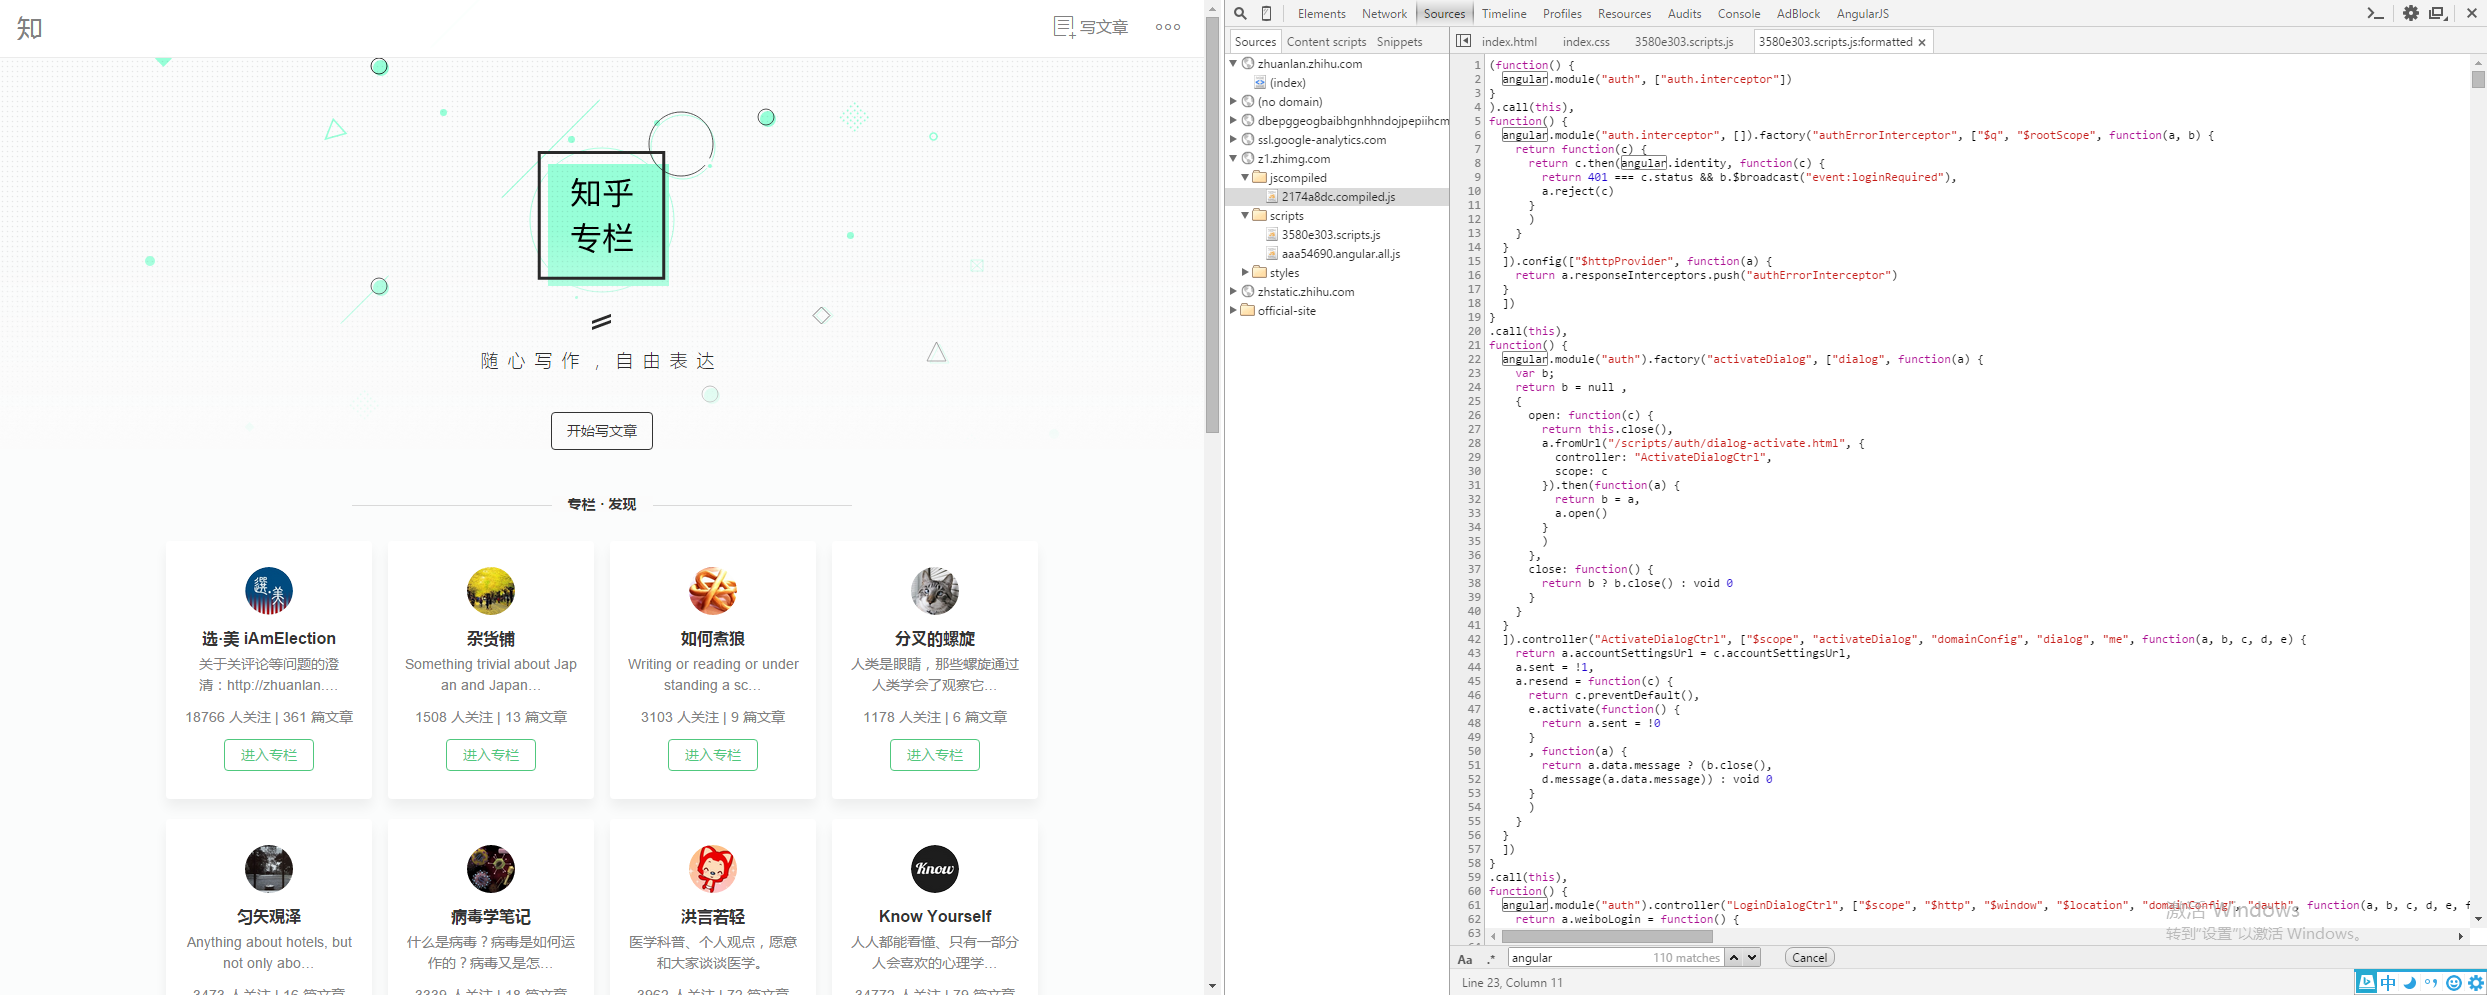The width and height of the screenshot is (2487, 995).
Task: Collapse the z1.zhimg.com tree node
Action: tap(1233, 158)
